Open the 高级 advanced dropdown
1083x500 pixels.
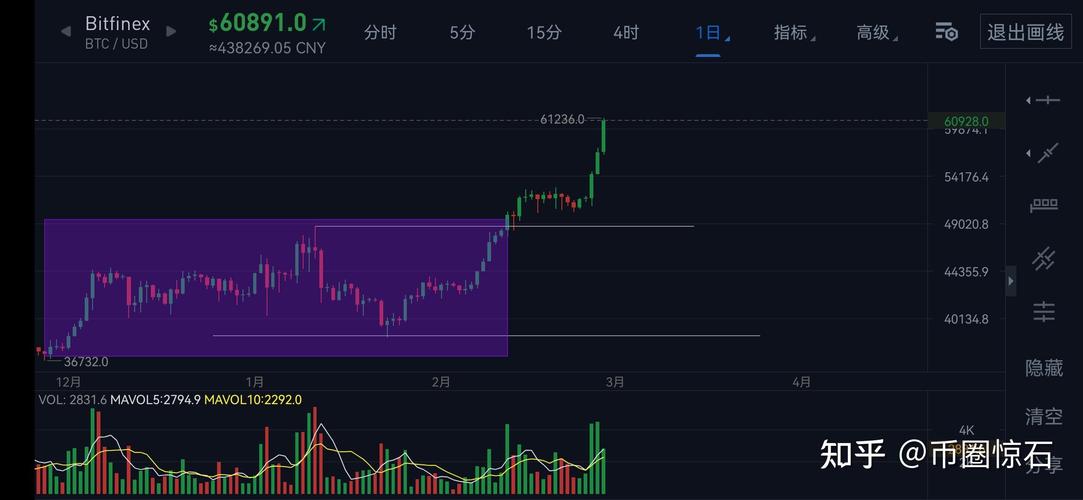876,33
